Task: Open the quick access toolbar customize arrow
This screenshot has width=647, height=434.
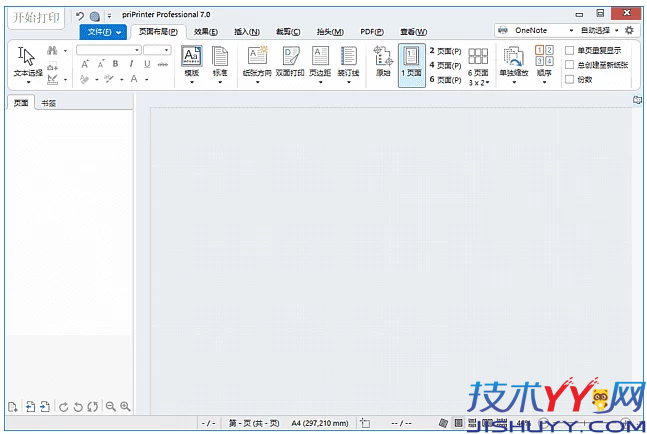Action: click(x=109, y=16)
